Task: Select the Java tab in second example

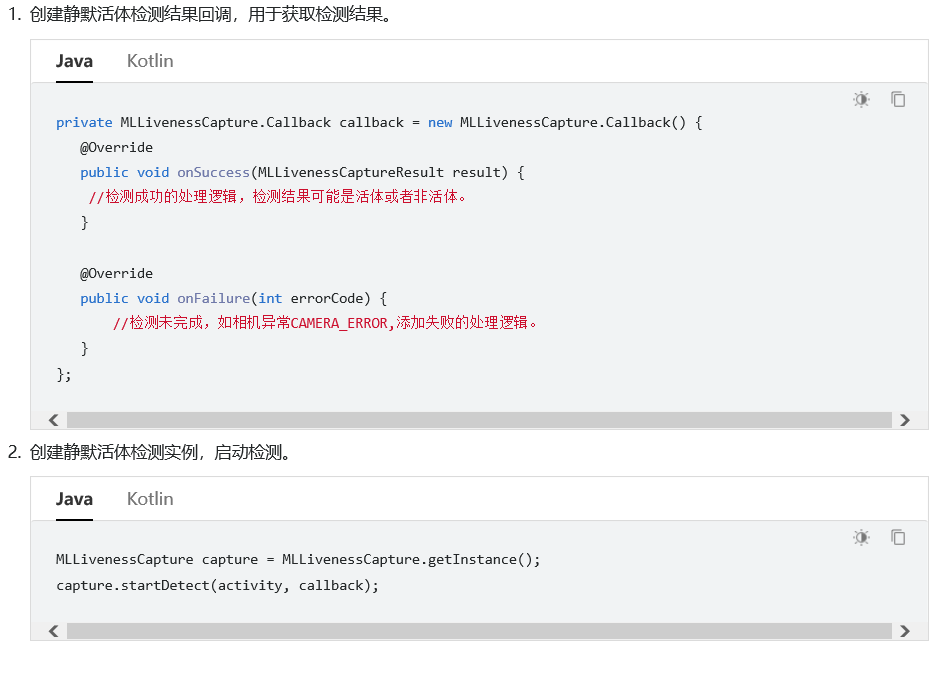Action: click(x=74, y=499)
